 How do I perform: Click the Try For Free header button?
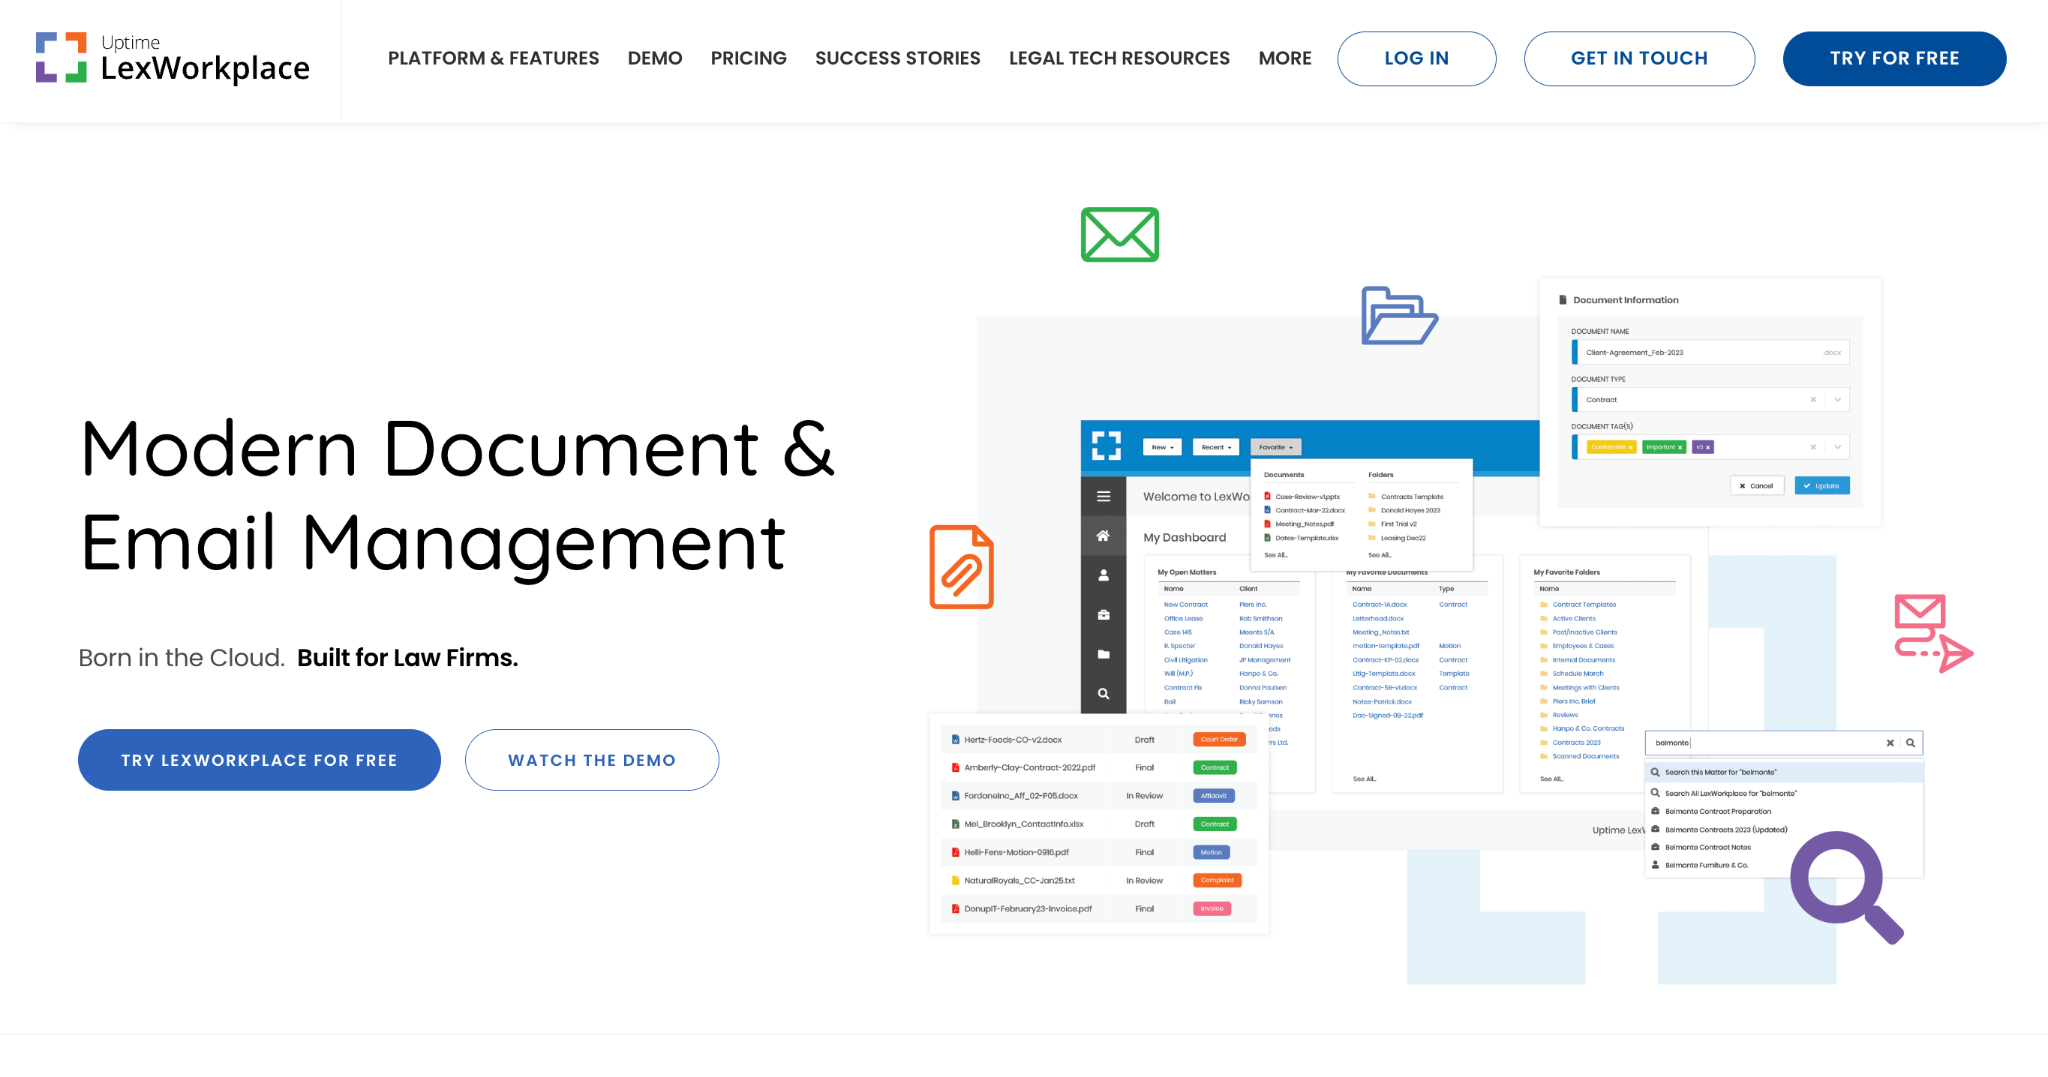[x=1894, y=58]
